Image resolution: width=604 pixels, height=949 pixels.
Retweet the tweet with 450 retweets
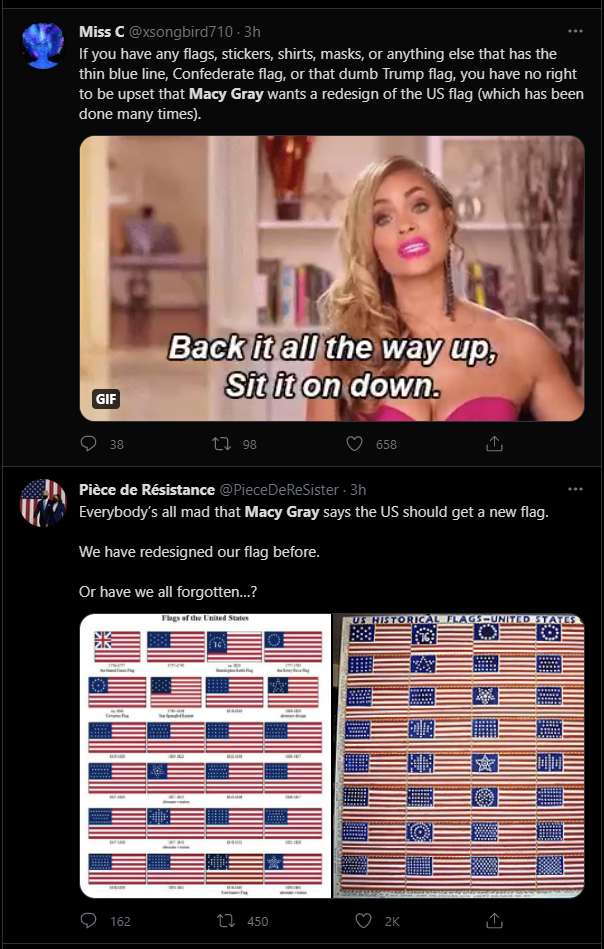pyautogui.click(x=226, y=921)
